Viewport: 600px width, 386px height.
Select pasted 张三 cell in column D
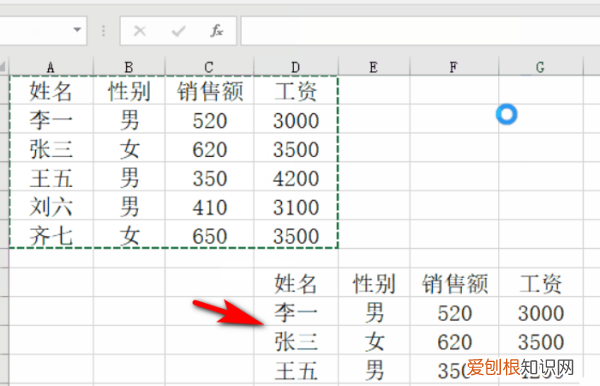pyautogui.click(x=296, y=340)
